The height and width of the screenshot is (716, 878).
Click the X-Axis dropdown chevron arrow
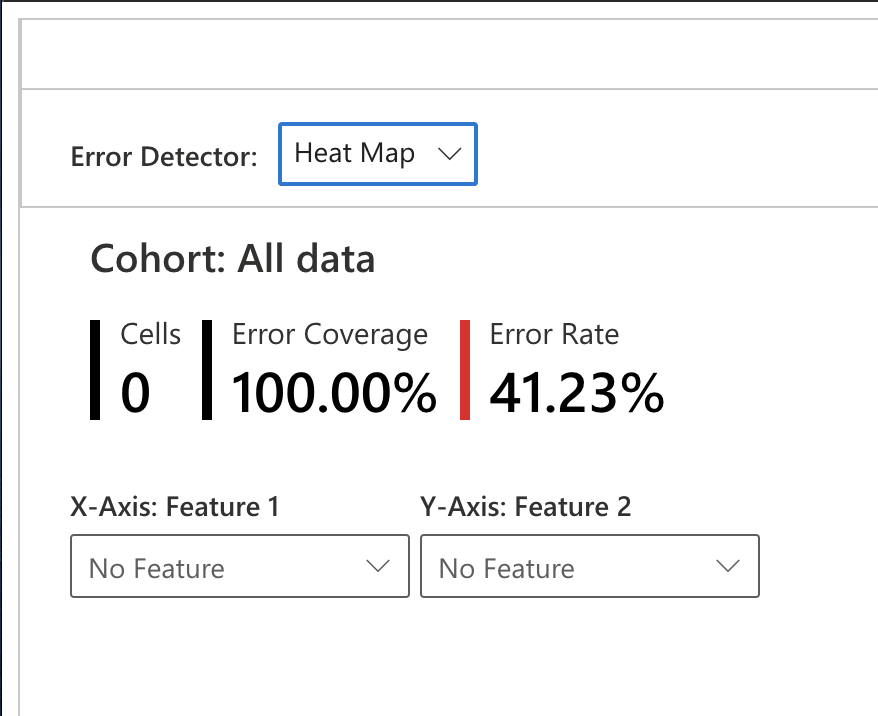[378, 566]
